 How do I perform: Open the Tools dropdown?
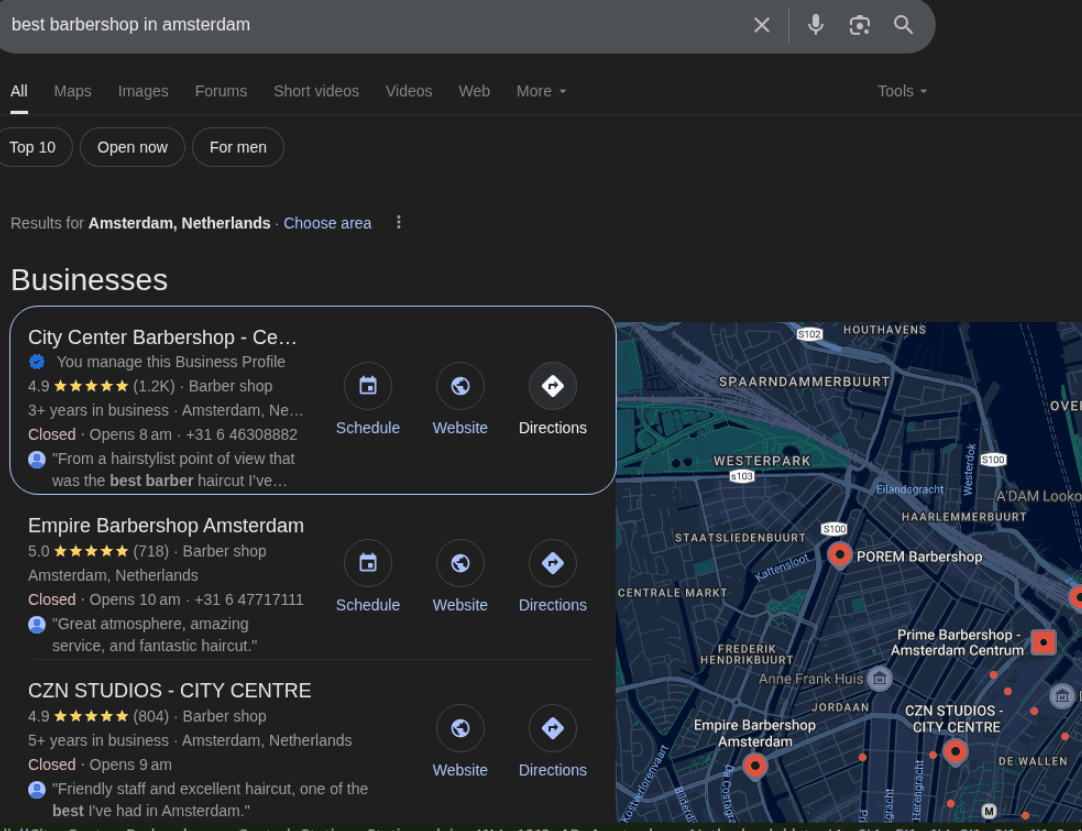901,91
